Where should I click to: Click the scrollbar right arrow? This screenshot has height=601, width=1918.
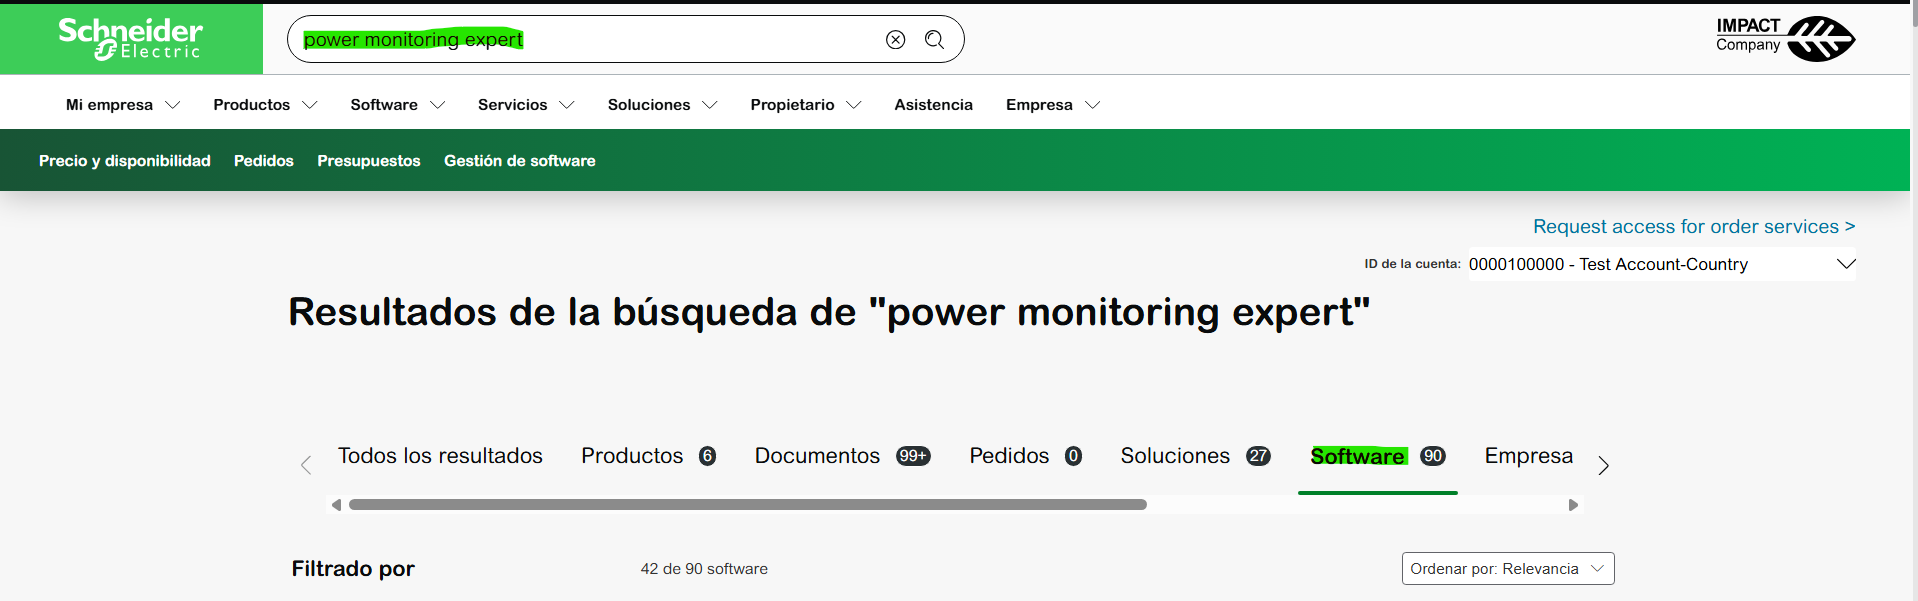click(1573, 505)
